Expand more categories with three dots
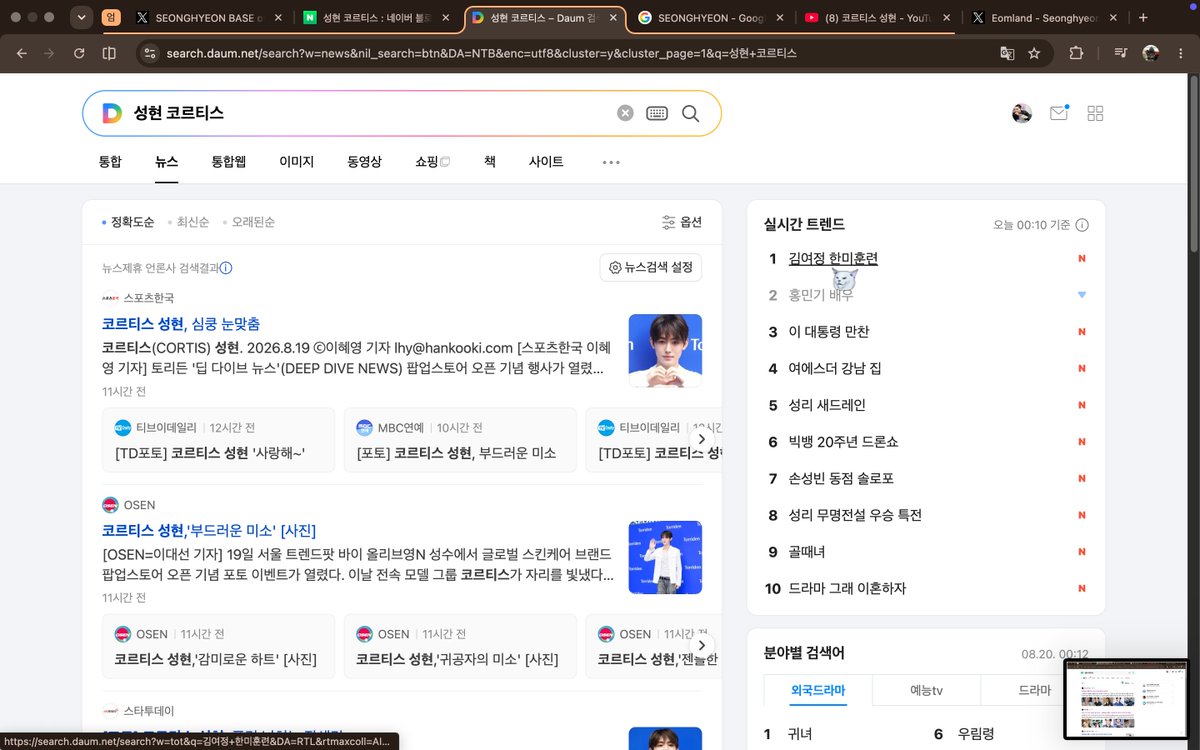Screen dimensions: 1200x750 click(x=611, y=162)
